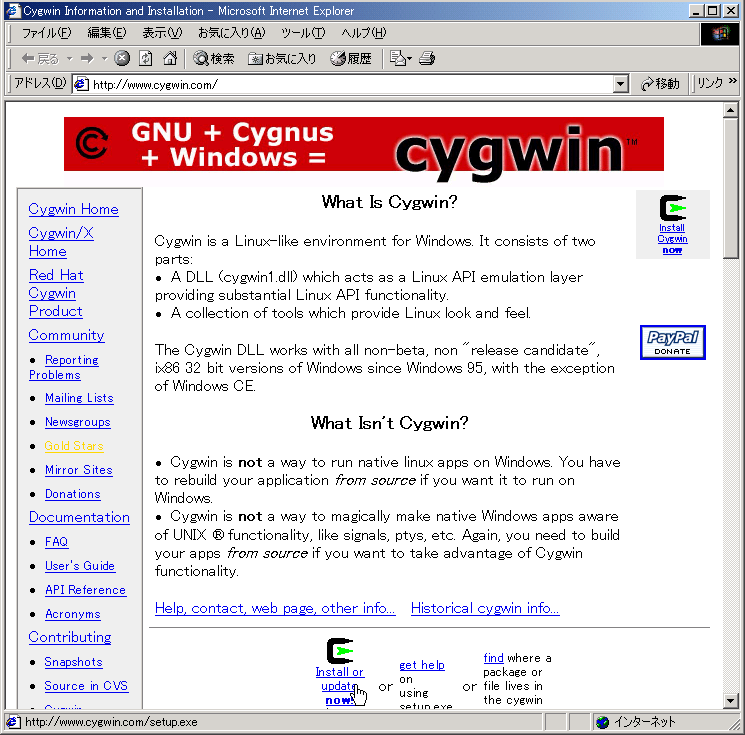745x735 pixels.
Task: Click the Install or update now text link
Action: coord(339,686)
